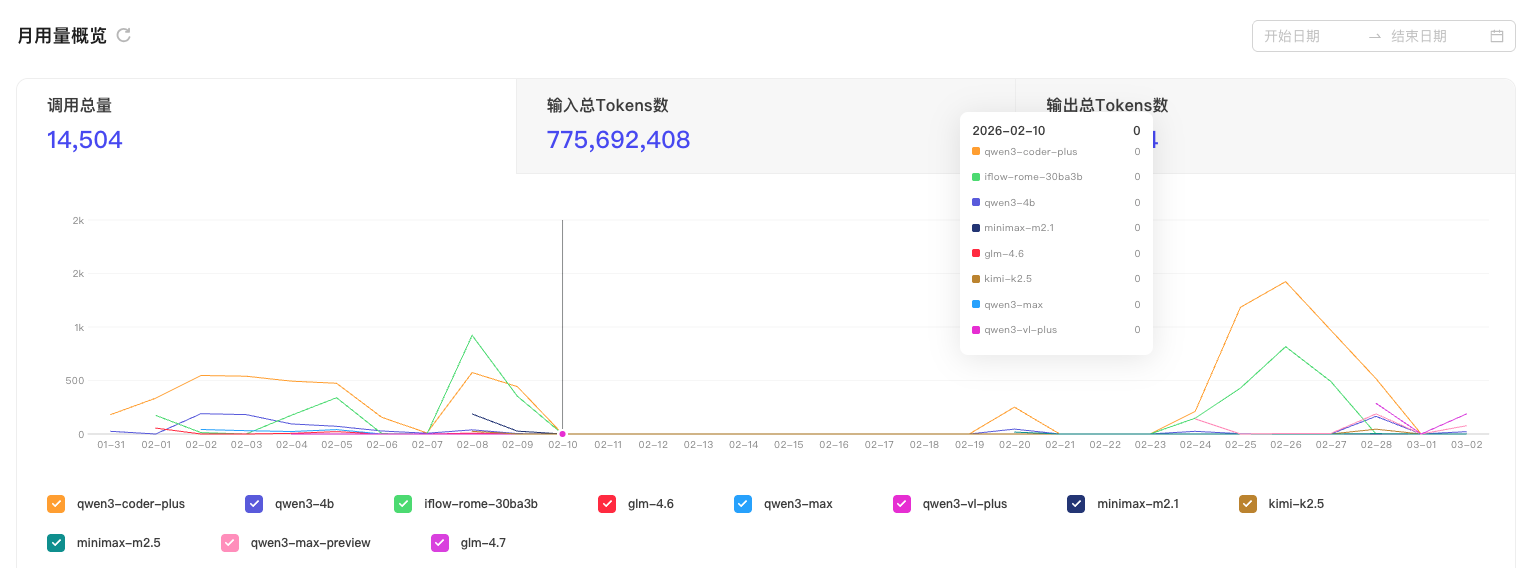Toggle the qwen3-max series checkbox
The width and height of the screenshot is (1532, 568).
(x=743, y=504)
